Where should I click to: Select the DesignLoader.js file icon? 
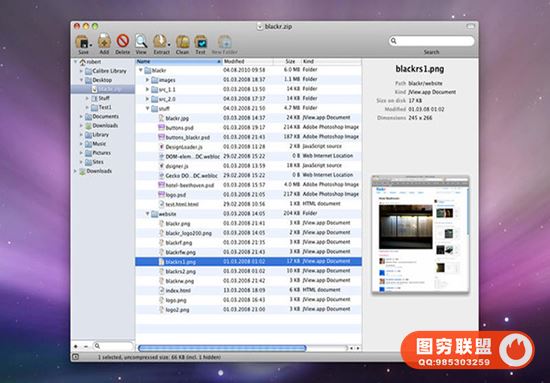pos(161,147)
